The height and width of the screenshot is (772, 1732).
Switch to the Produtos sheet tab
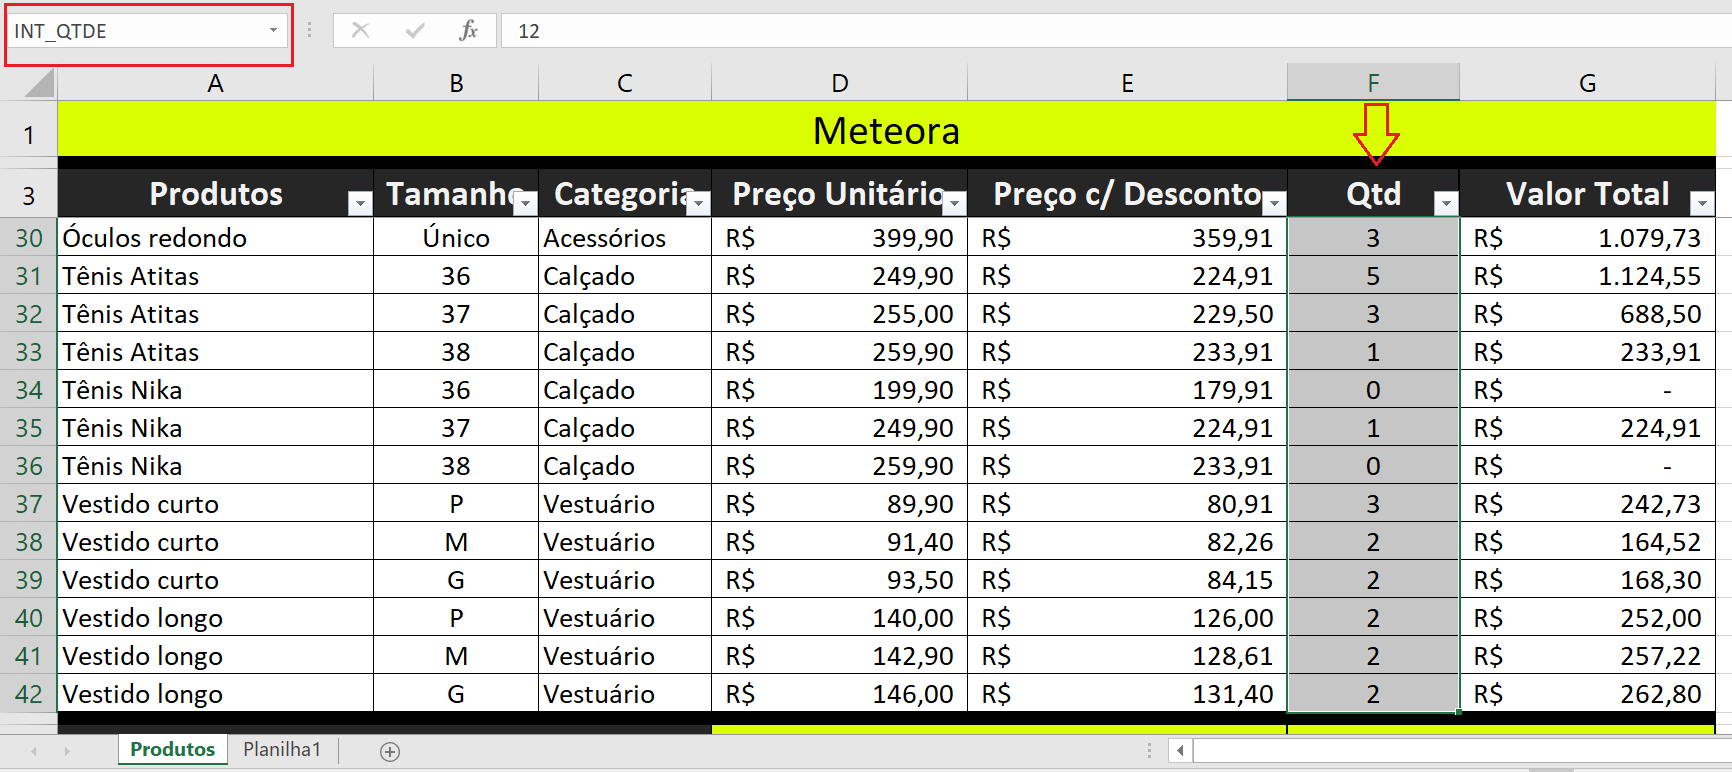(173, 749)
